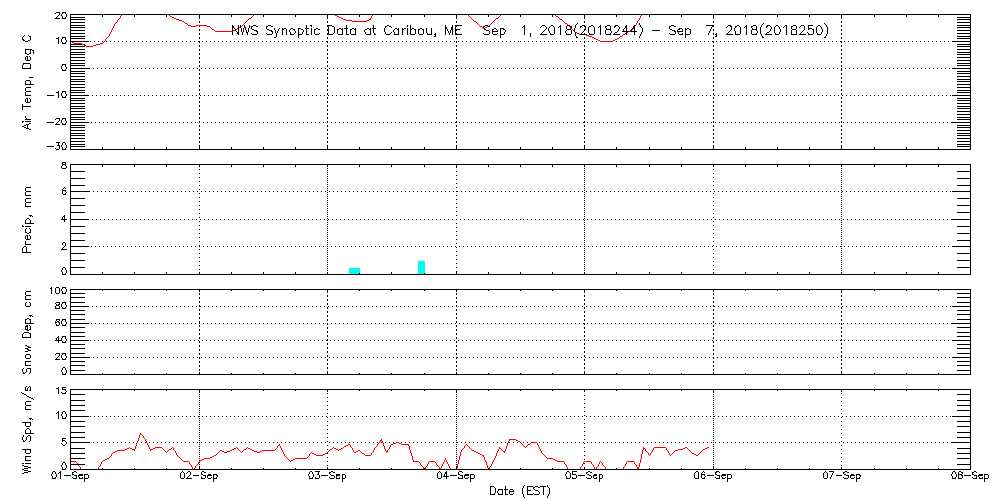Click the 'Air Temp, Deg C' axis label

pos(29,81)
